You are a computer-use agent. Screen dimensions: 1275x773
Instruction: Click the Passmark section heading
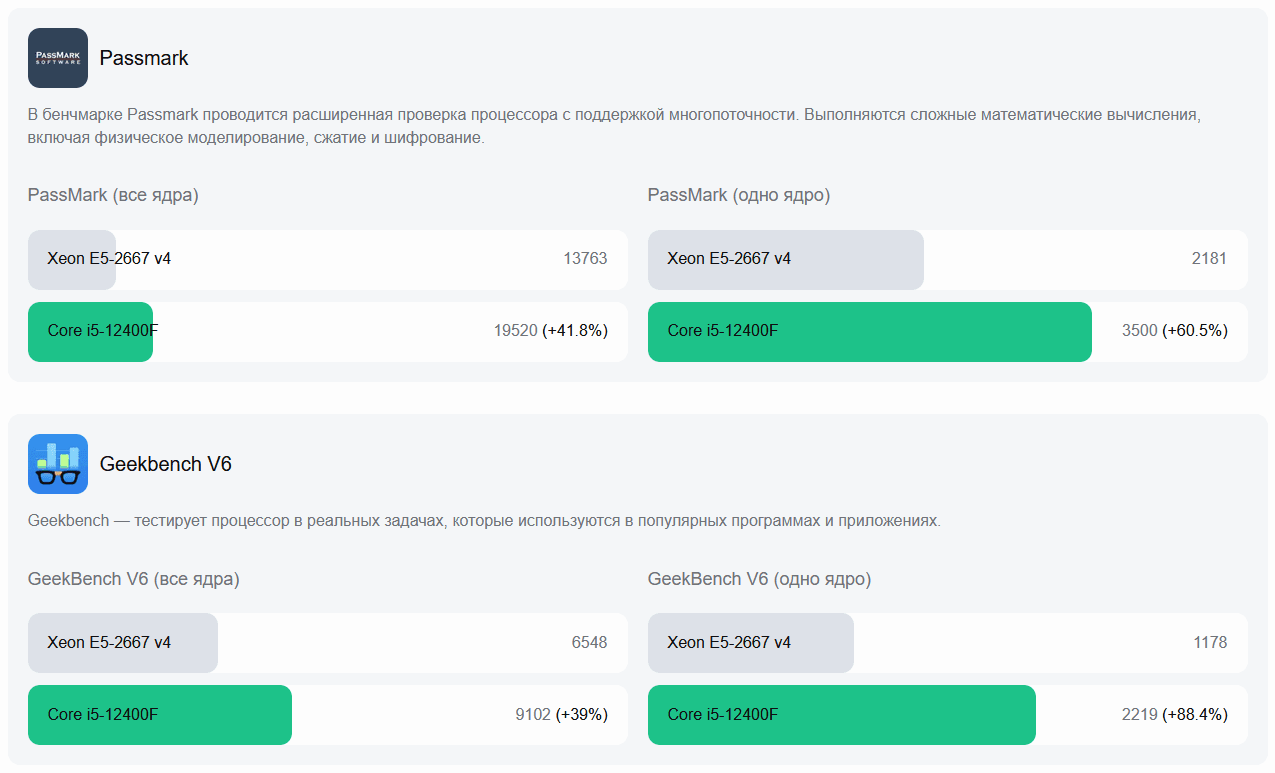[x=144, y=58]
